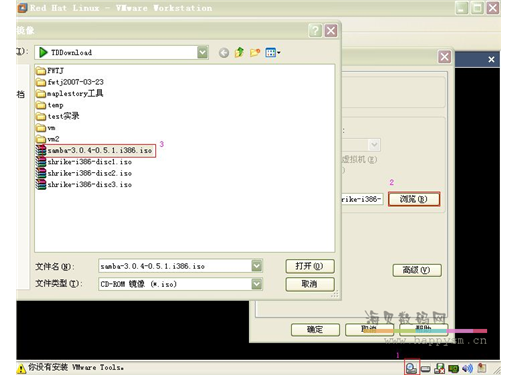The width and height of the screenshot is (516, 375).
Task: Click the VMware Tools warning icon
Action: [21, 368]
